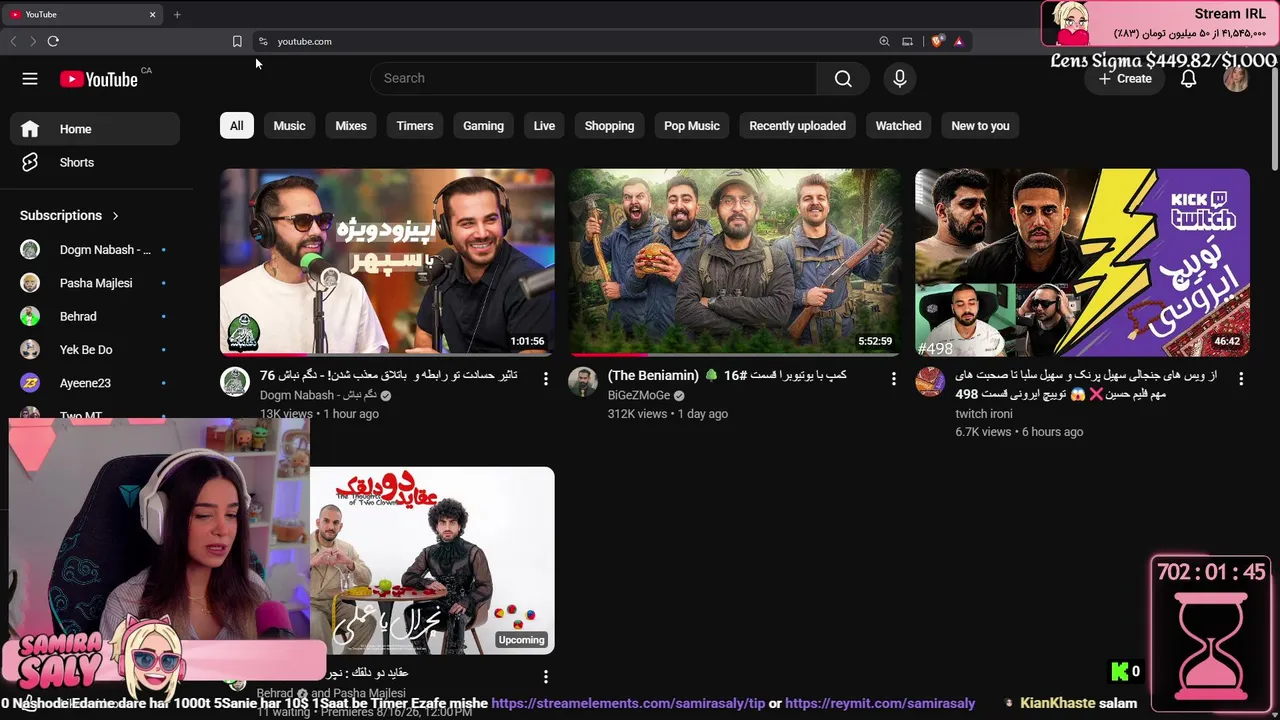Select the All filter chip
This screenshot has width=1280, height=720.
[x=236, y=126]
